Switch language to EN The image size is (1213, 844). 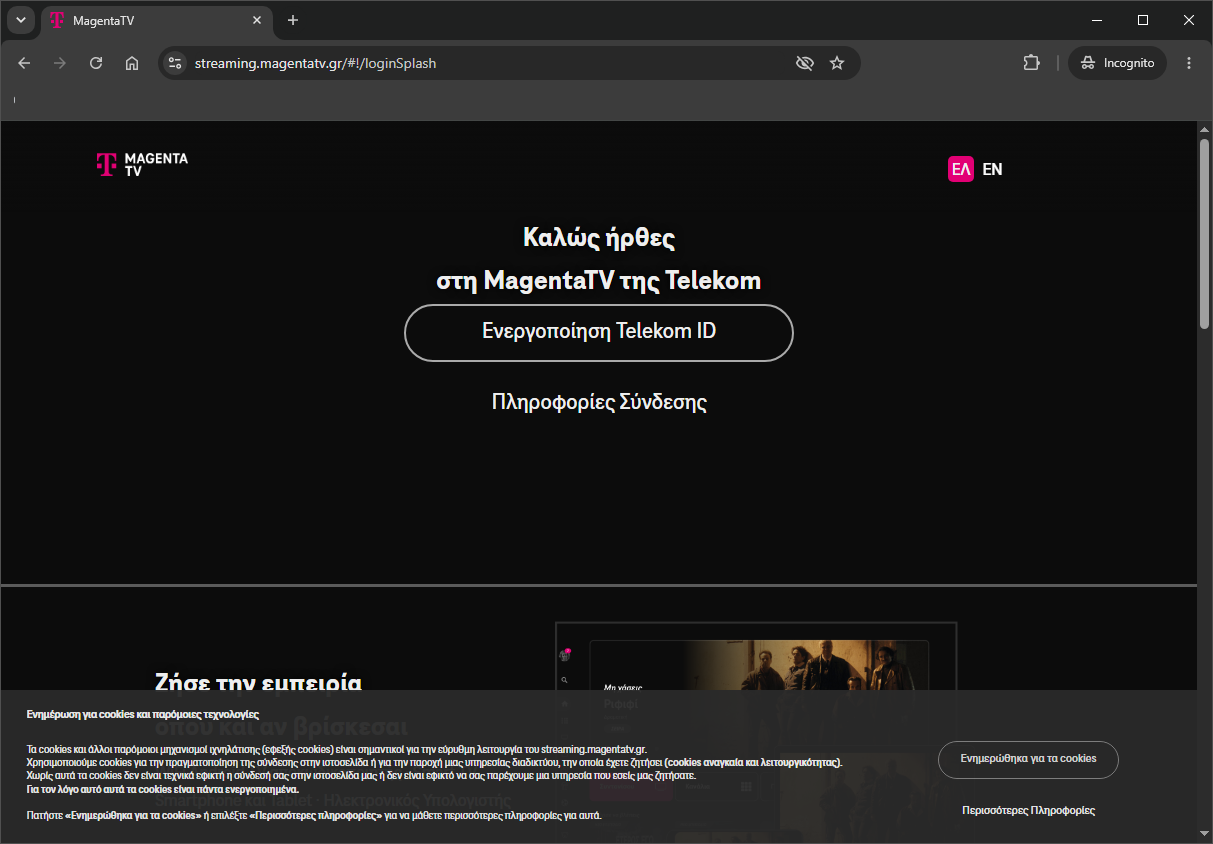click(992, 169)
